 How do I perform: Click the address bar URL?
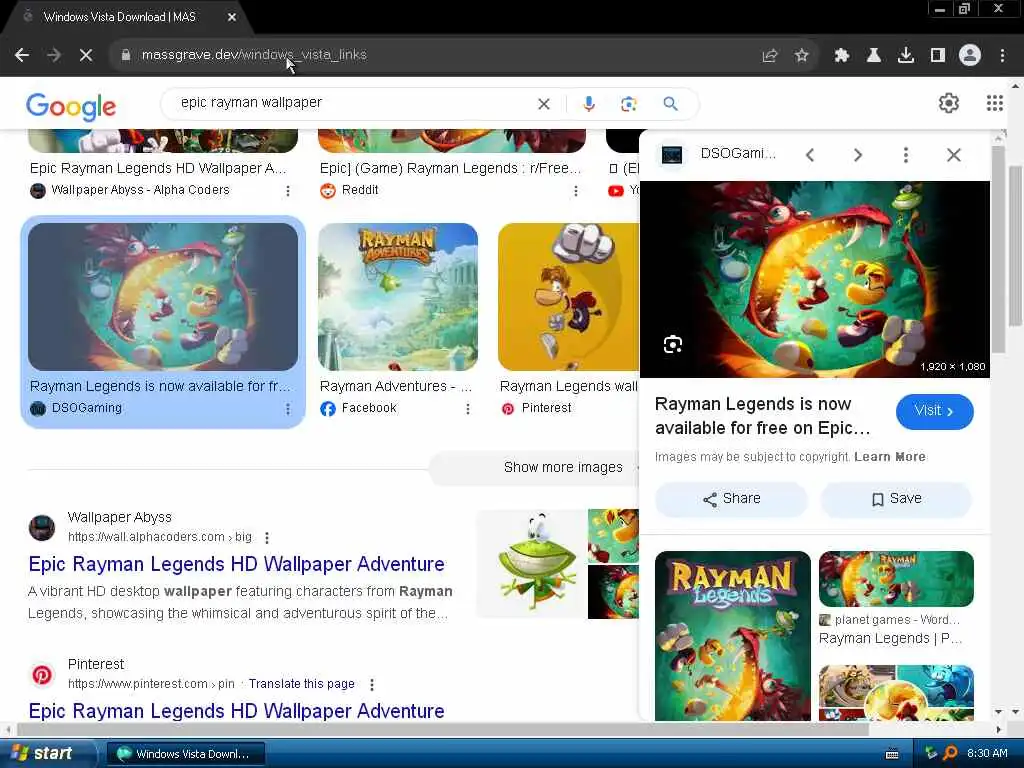tap(254, 55)
